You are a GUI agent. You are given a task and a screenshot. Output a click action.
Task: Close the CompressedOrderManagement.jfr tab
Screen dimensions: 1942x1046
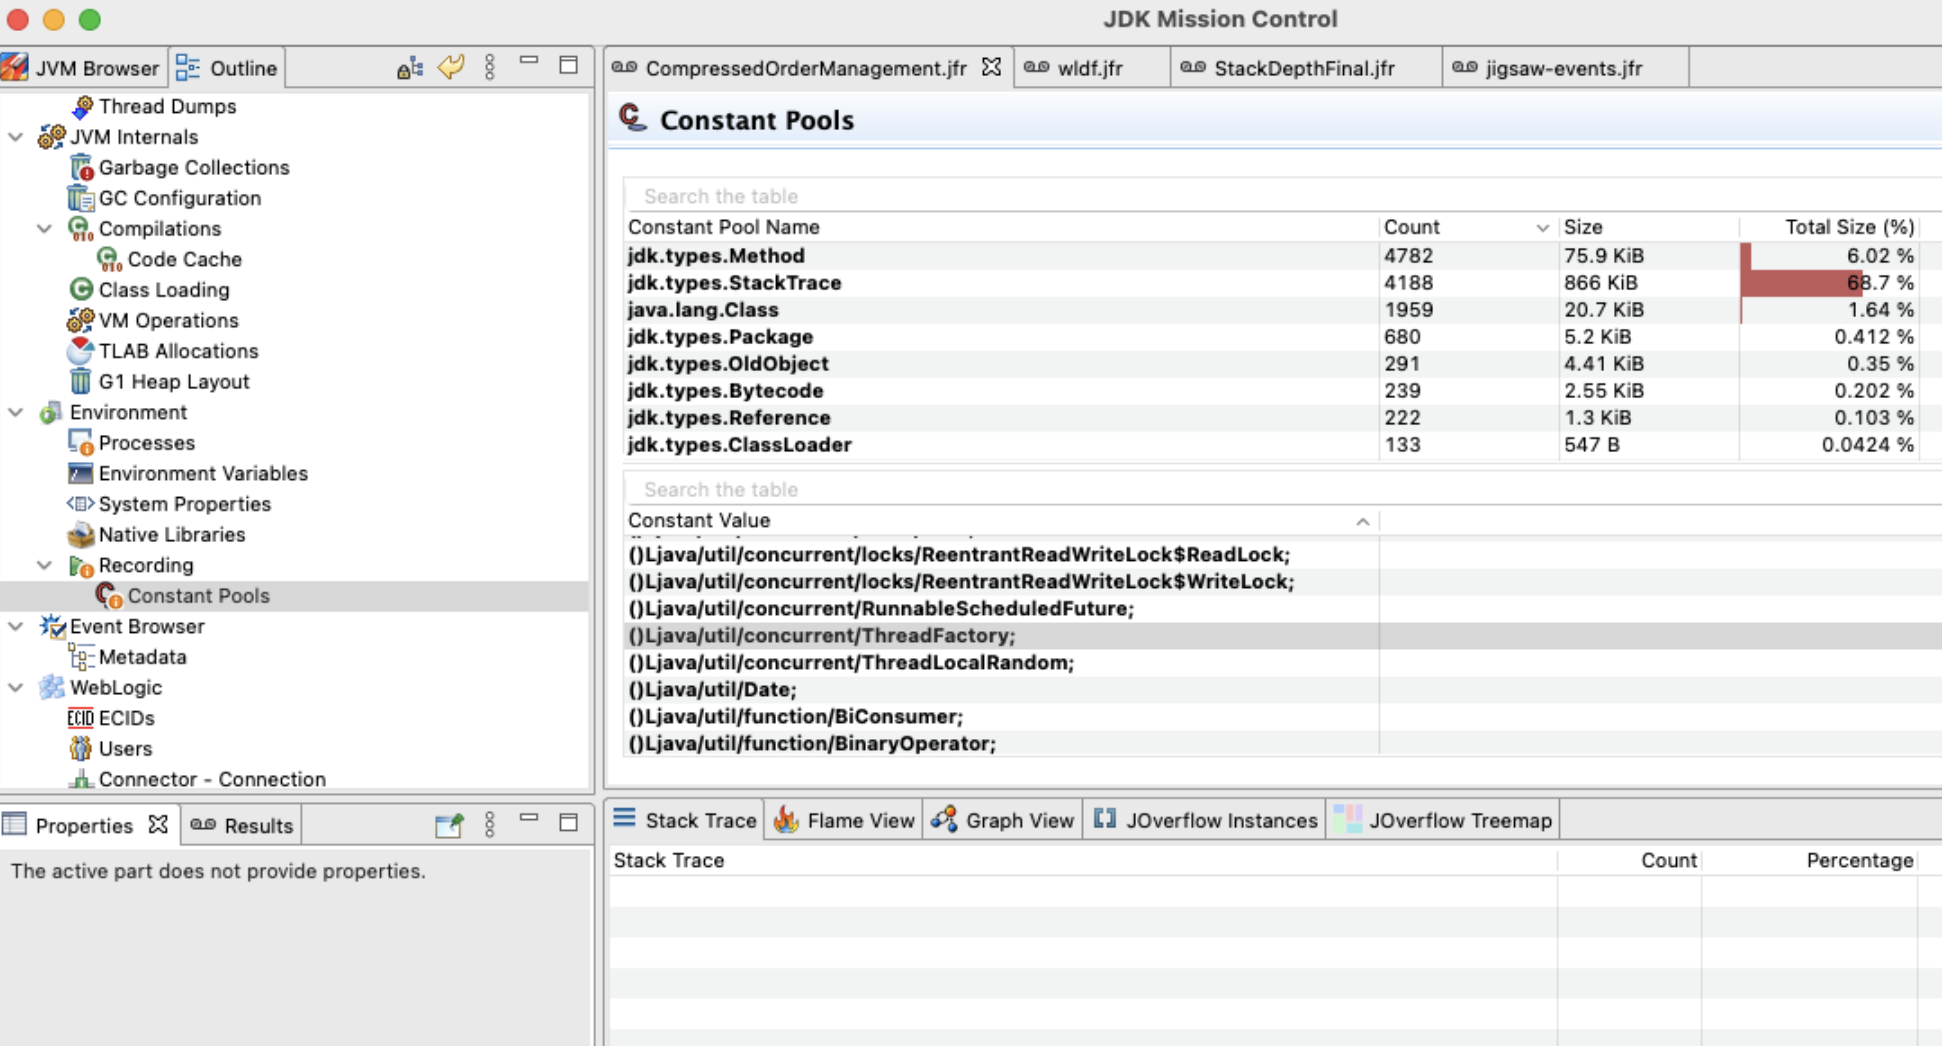991,67
